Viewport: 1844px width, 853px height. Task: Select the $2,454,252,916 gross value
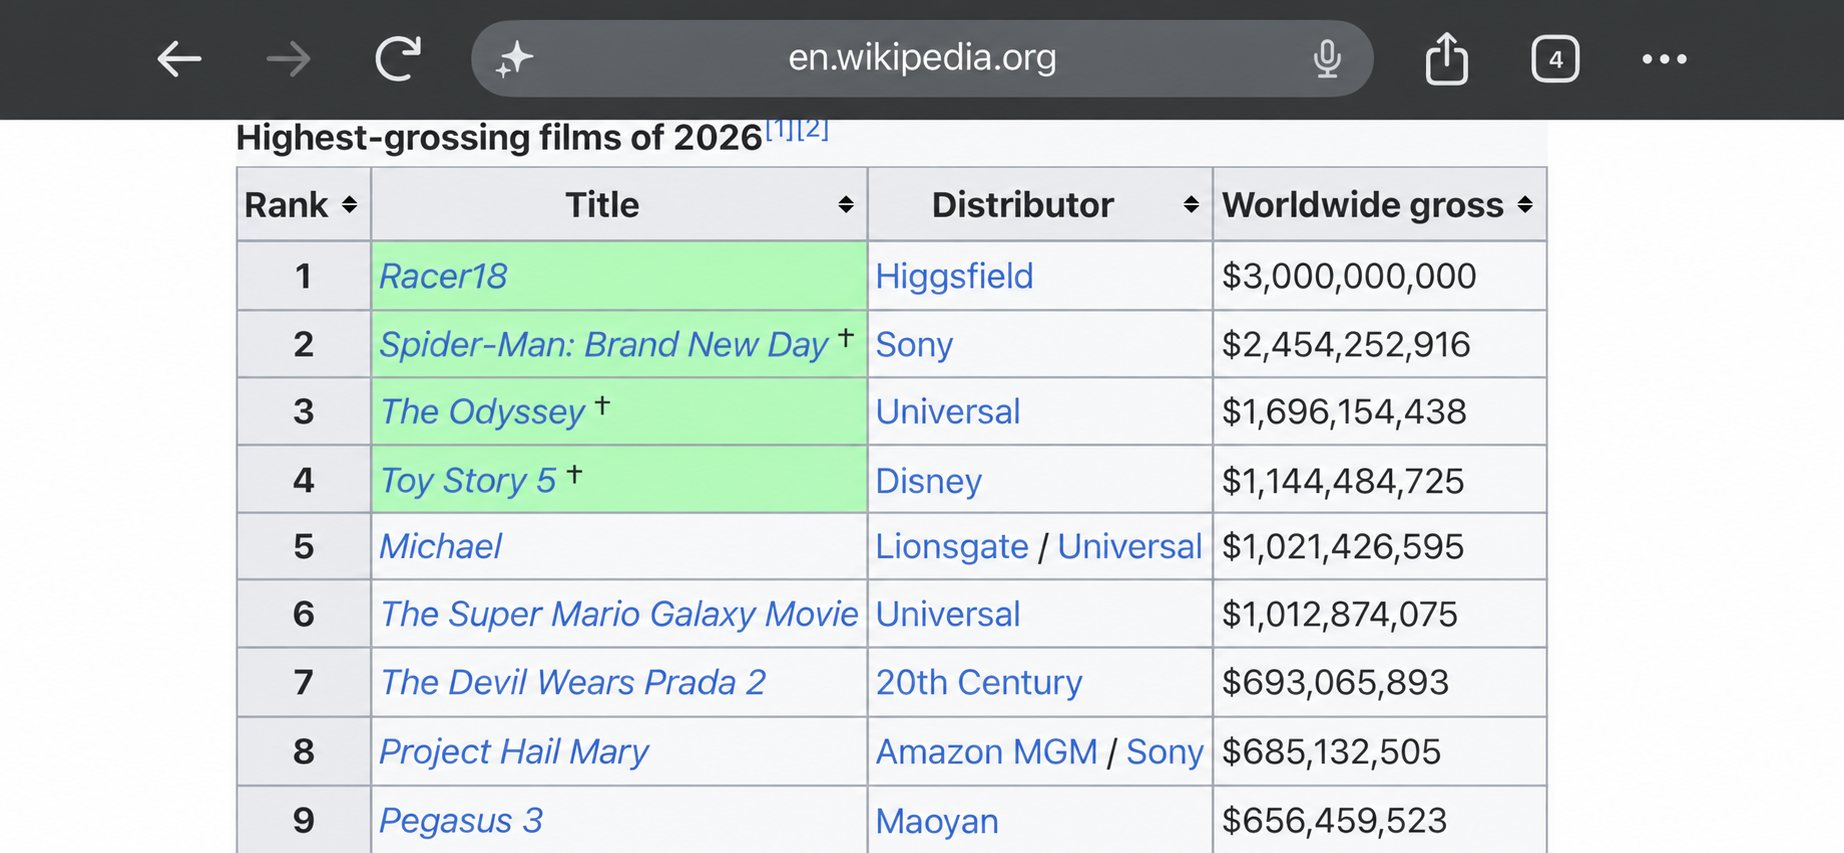1346,344
